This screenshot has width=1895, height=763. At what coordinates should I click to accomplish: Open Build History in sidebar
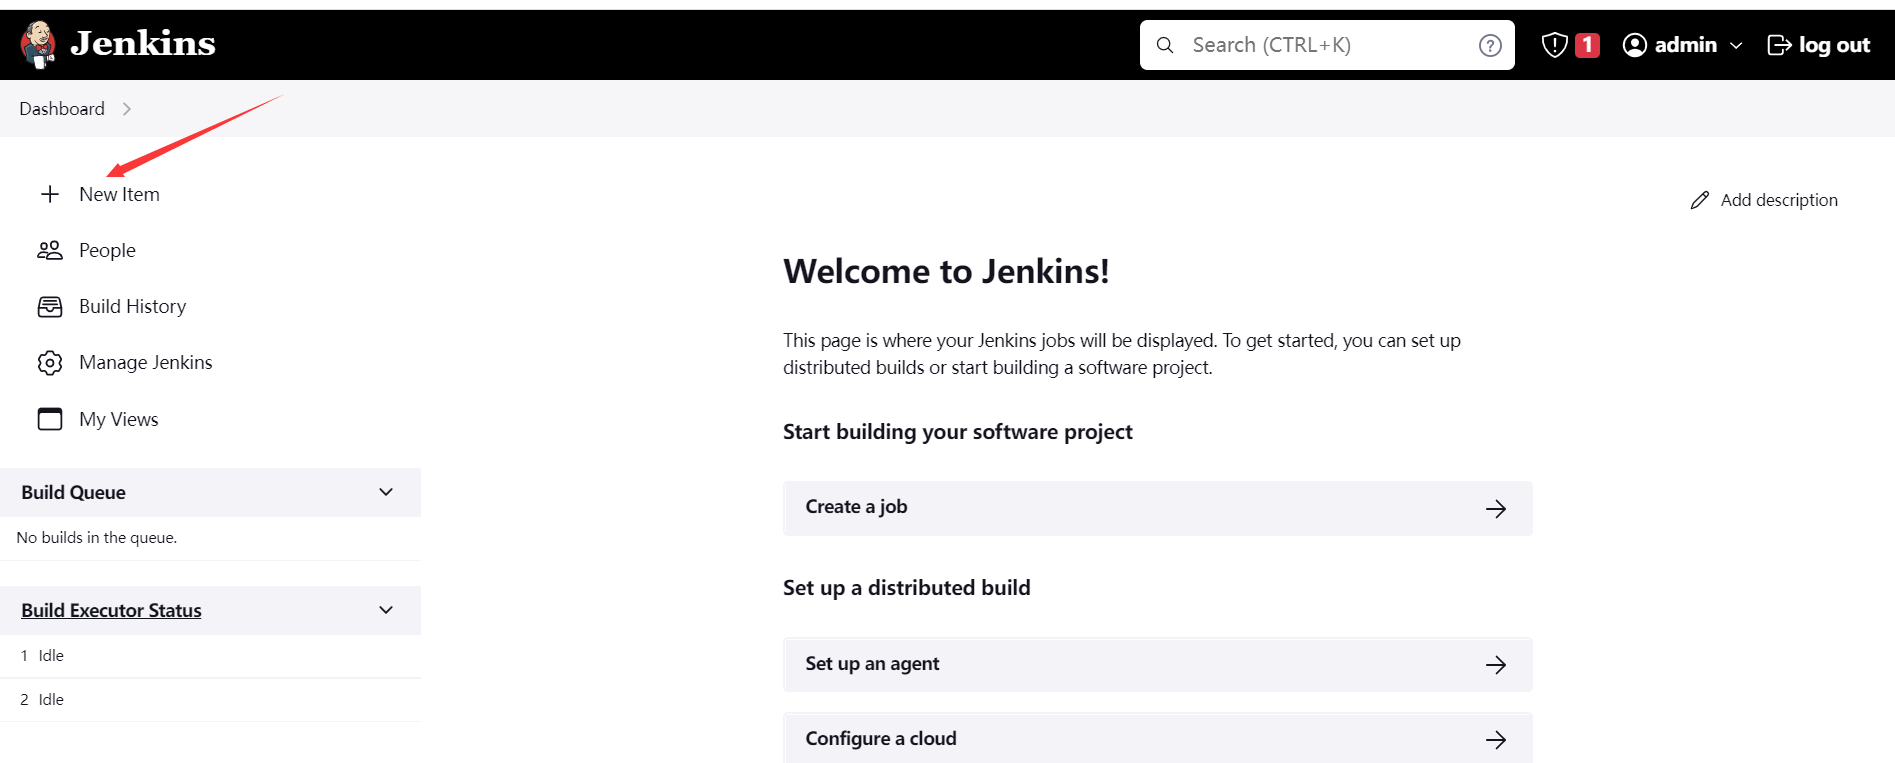[x=133, y=306]
